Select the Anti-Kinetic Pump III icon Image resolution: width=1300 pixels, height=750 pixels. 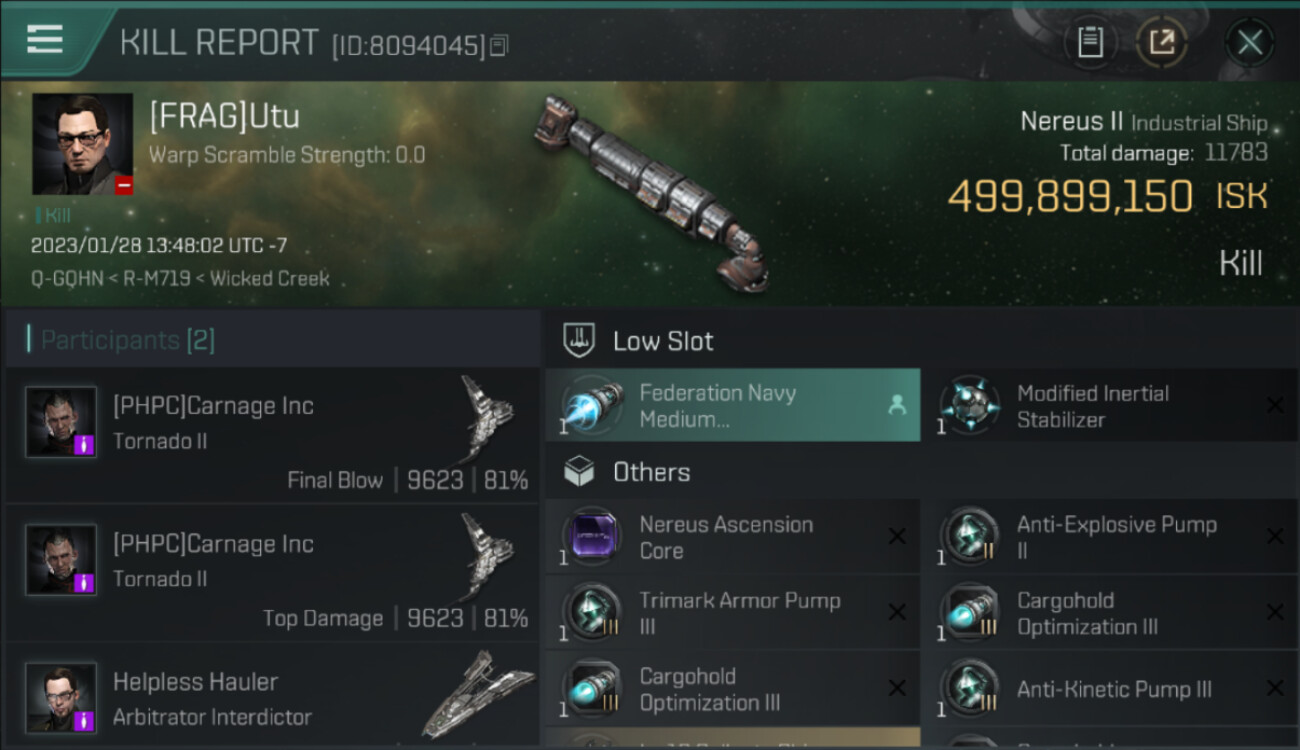(967, 689)
